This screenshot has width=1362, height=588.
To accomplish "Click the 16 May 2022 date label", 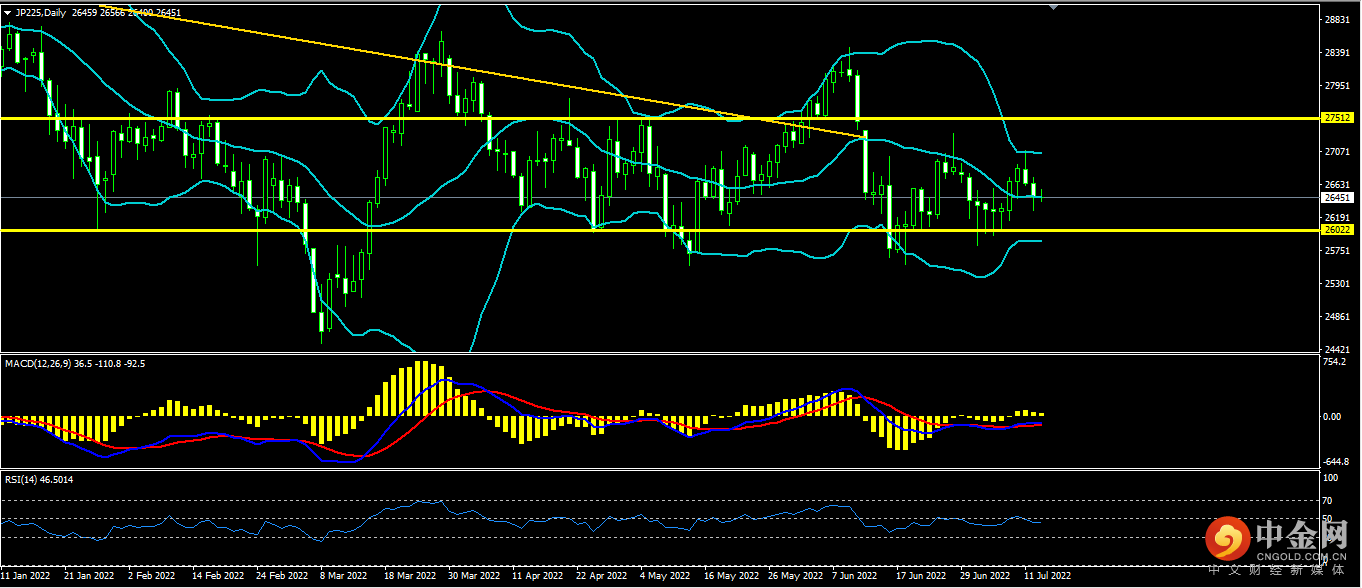I will pos(731,577).
